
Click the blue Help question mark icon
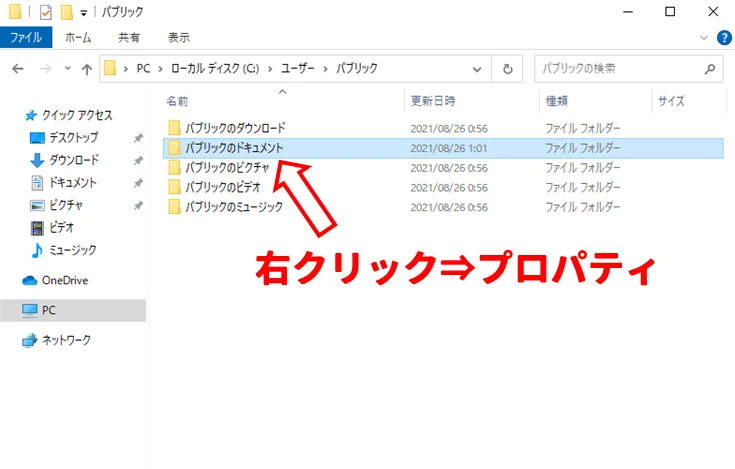click(x=723, y=37)
